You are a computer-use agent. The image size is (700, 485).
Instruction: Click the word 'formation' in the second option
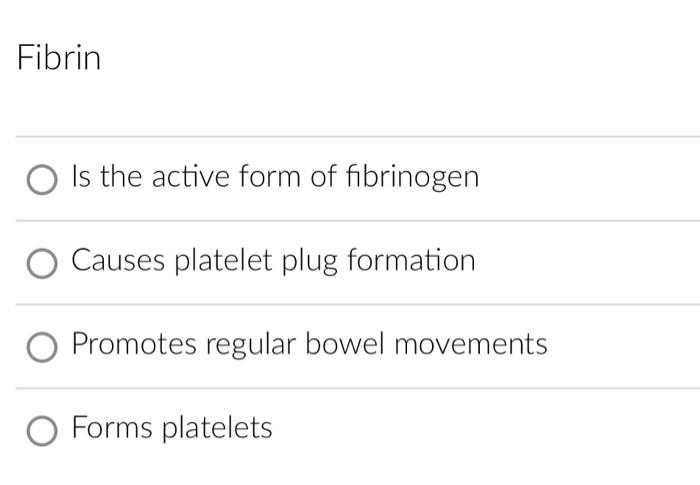tap(411, 260)
